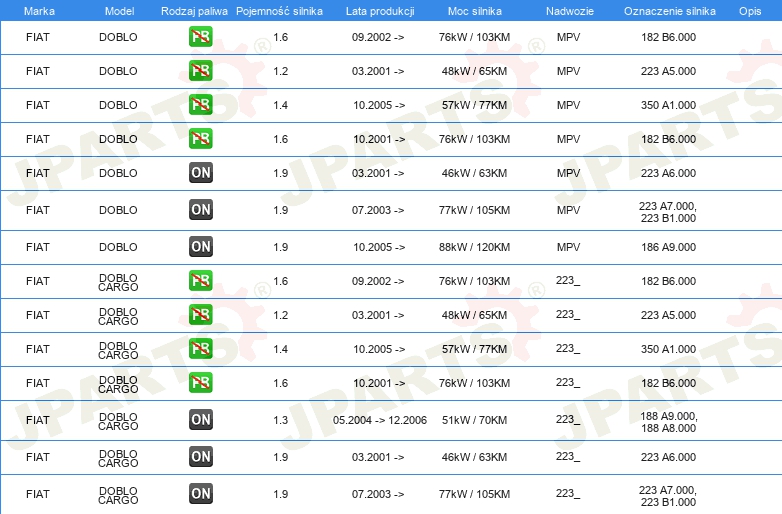The height and width of the screenshot is (514, 782).
Task: Click production years 05.2004 -> 12.2006
Action: tap(380, 420)
